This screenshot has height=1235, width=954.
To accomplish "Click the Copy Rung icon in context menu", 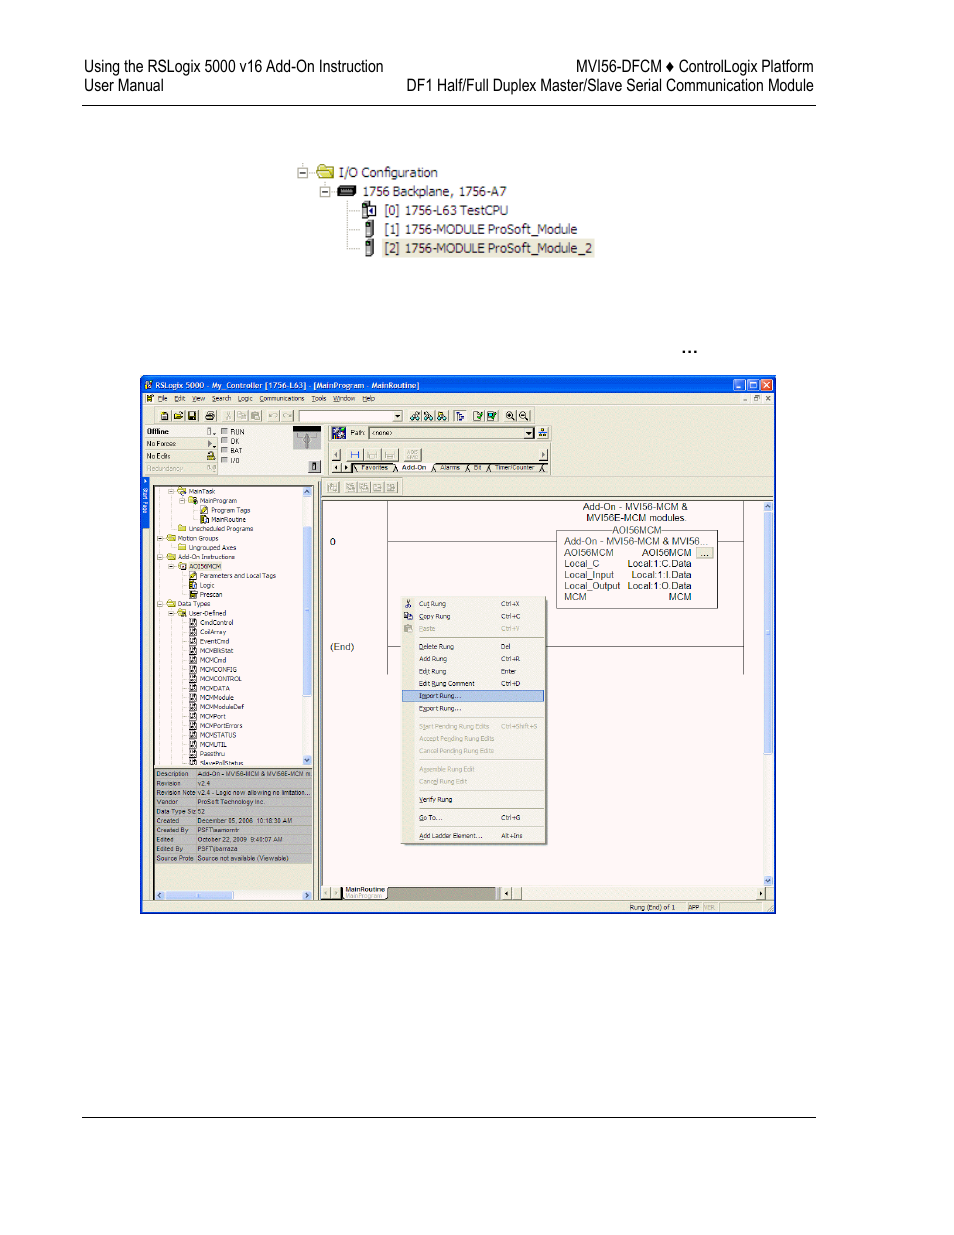I will tap(408, 616).
